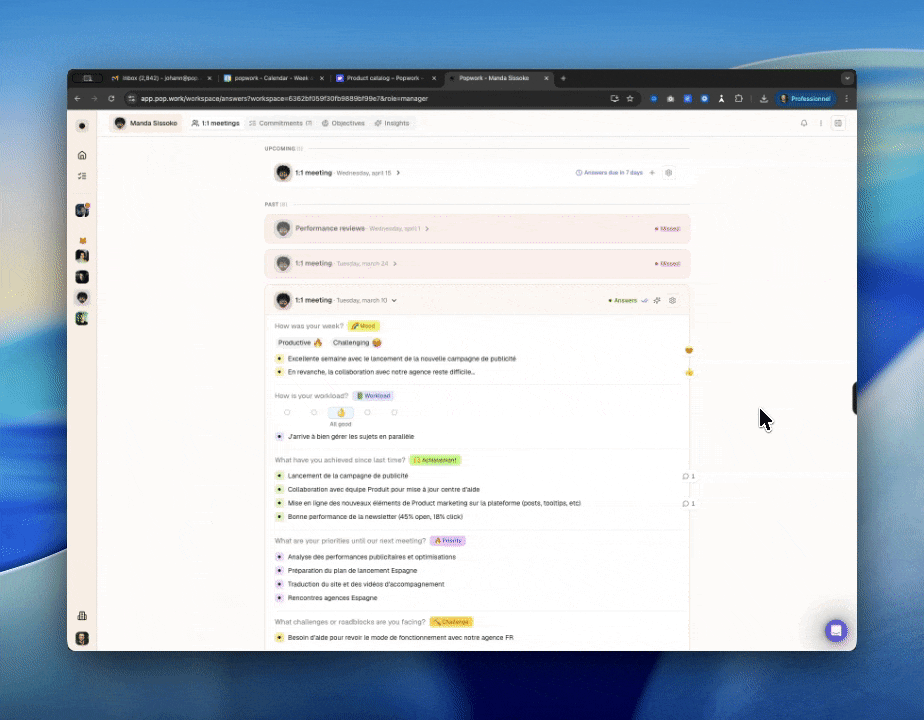Open the Home icon in the left sidebar
The height and width of the screenshot is (720, 924).
[82, 155]
